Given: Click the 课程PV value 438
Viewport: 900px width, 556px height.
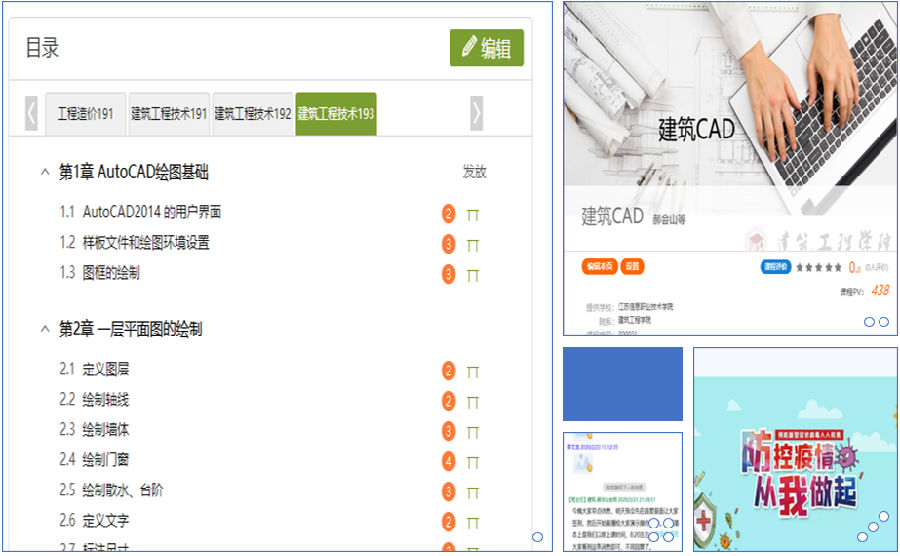Looking at the screenshot, I should (880, 290).
